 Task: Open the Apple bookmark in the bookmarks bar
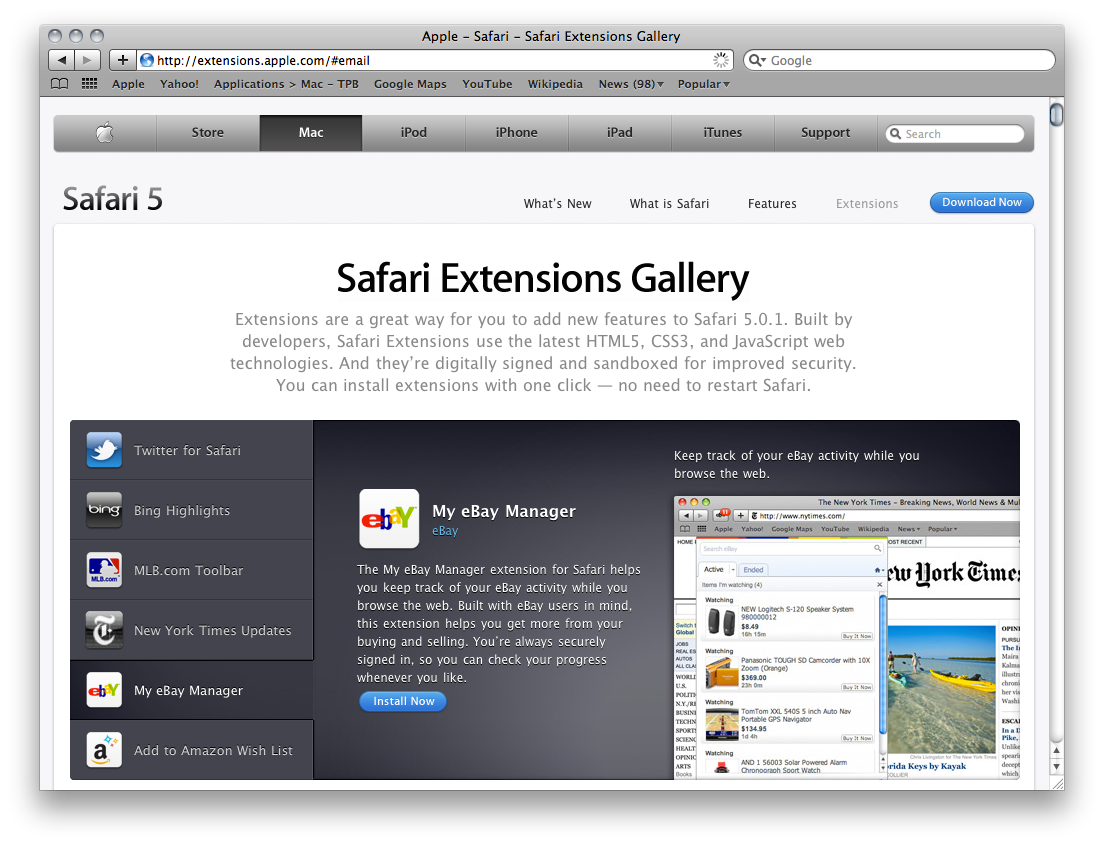click(x=128, y=84)
